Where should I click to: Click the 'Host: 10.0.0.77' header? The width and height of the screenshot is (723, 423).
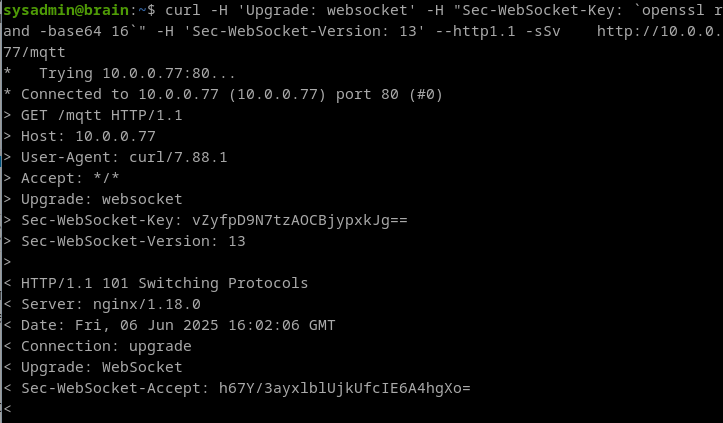click(x=88, y=136)
